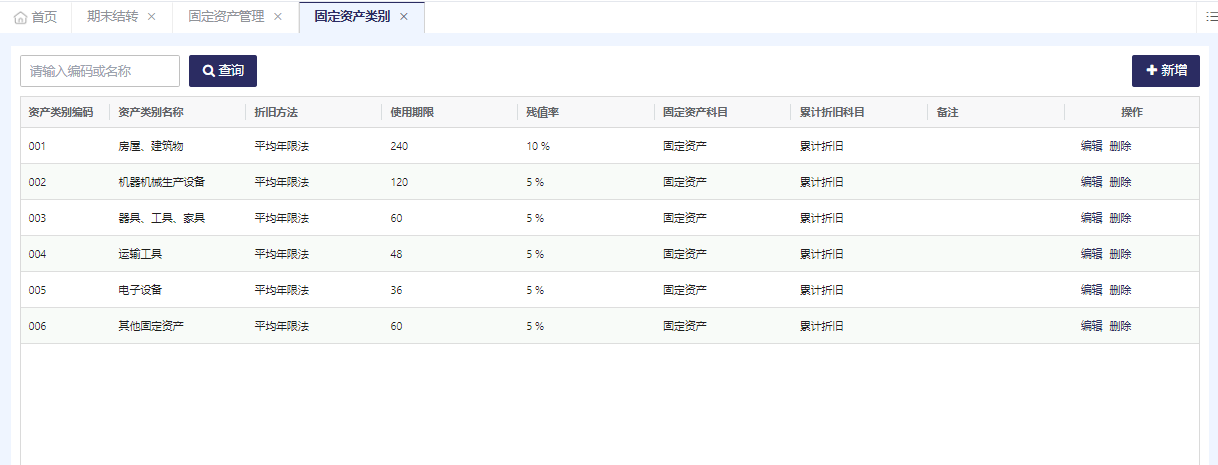The width and height of the screenshot is (1218, 465).
Task: Open the 首页 home tab
Action: point(36,17)
